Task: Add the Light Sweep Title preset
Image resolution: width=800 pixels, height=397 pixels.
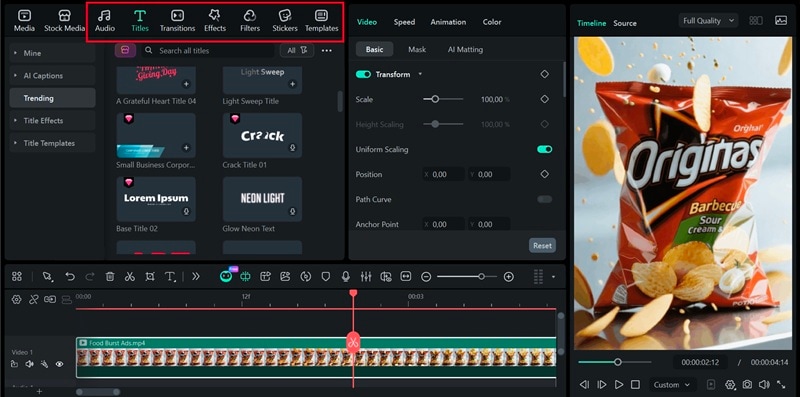Action: click(292, 84)
